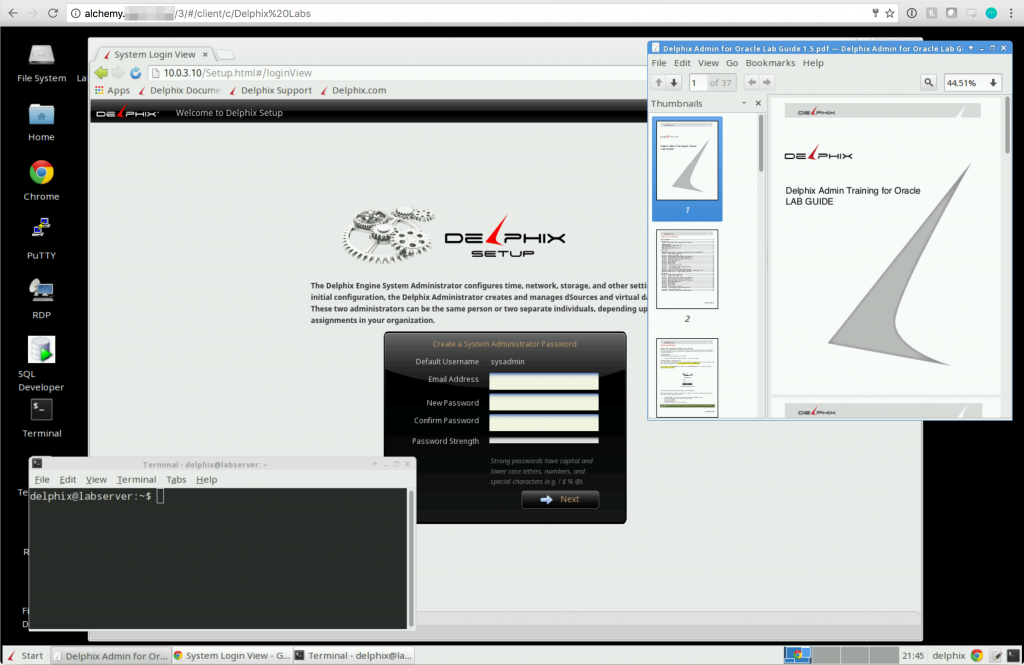Screen dimensions: 1024x665
Task: Open the PDF zoom level dropdown
Action: point(993,83)
